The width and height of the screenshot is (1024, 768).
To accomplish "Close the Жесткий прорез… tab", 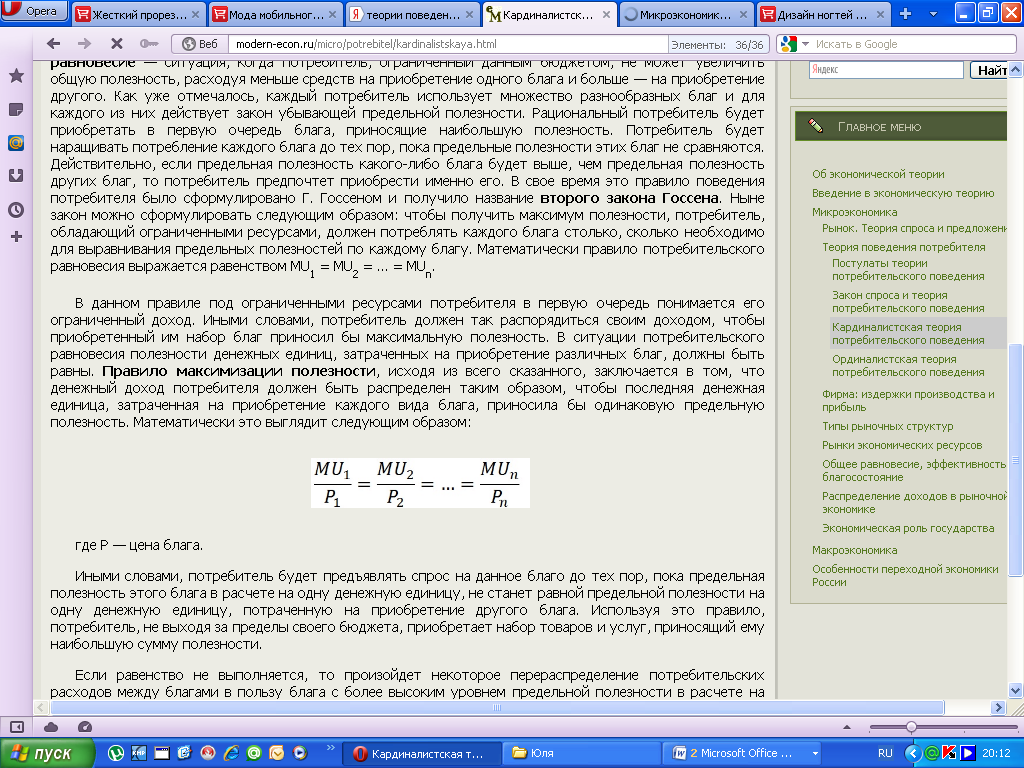I will [x=196, y=14].
